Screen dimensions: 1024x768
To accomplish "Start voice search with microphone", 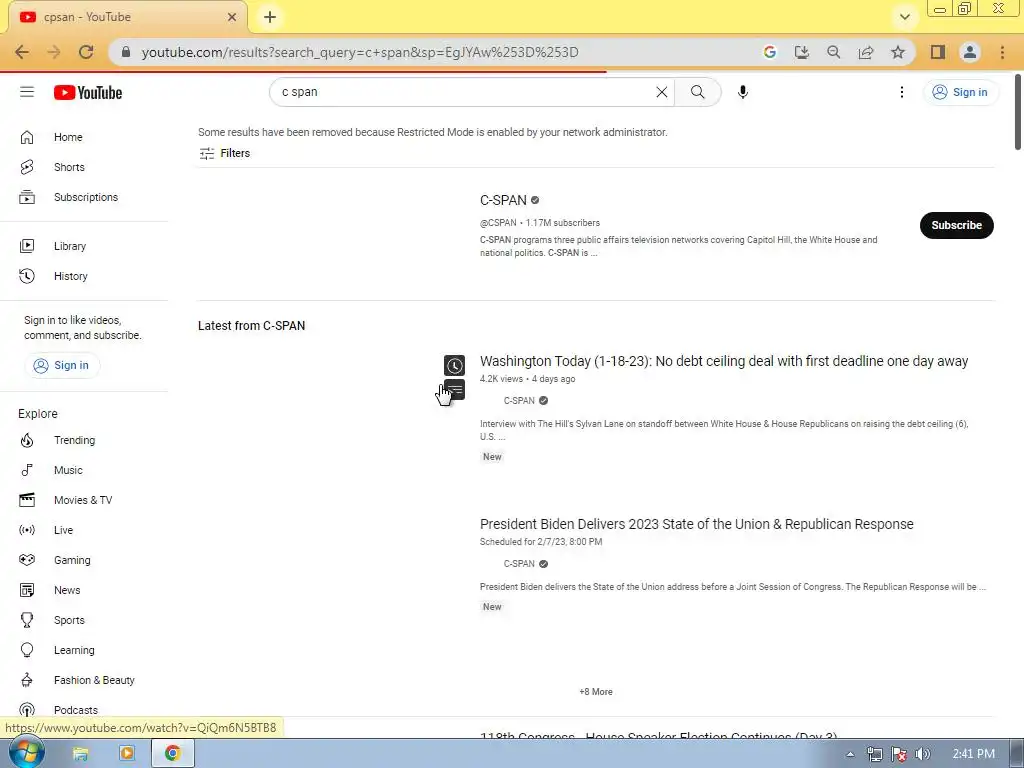I will click(x=743, y=92).
